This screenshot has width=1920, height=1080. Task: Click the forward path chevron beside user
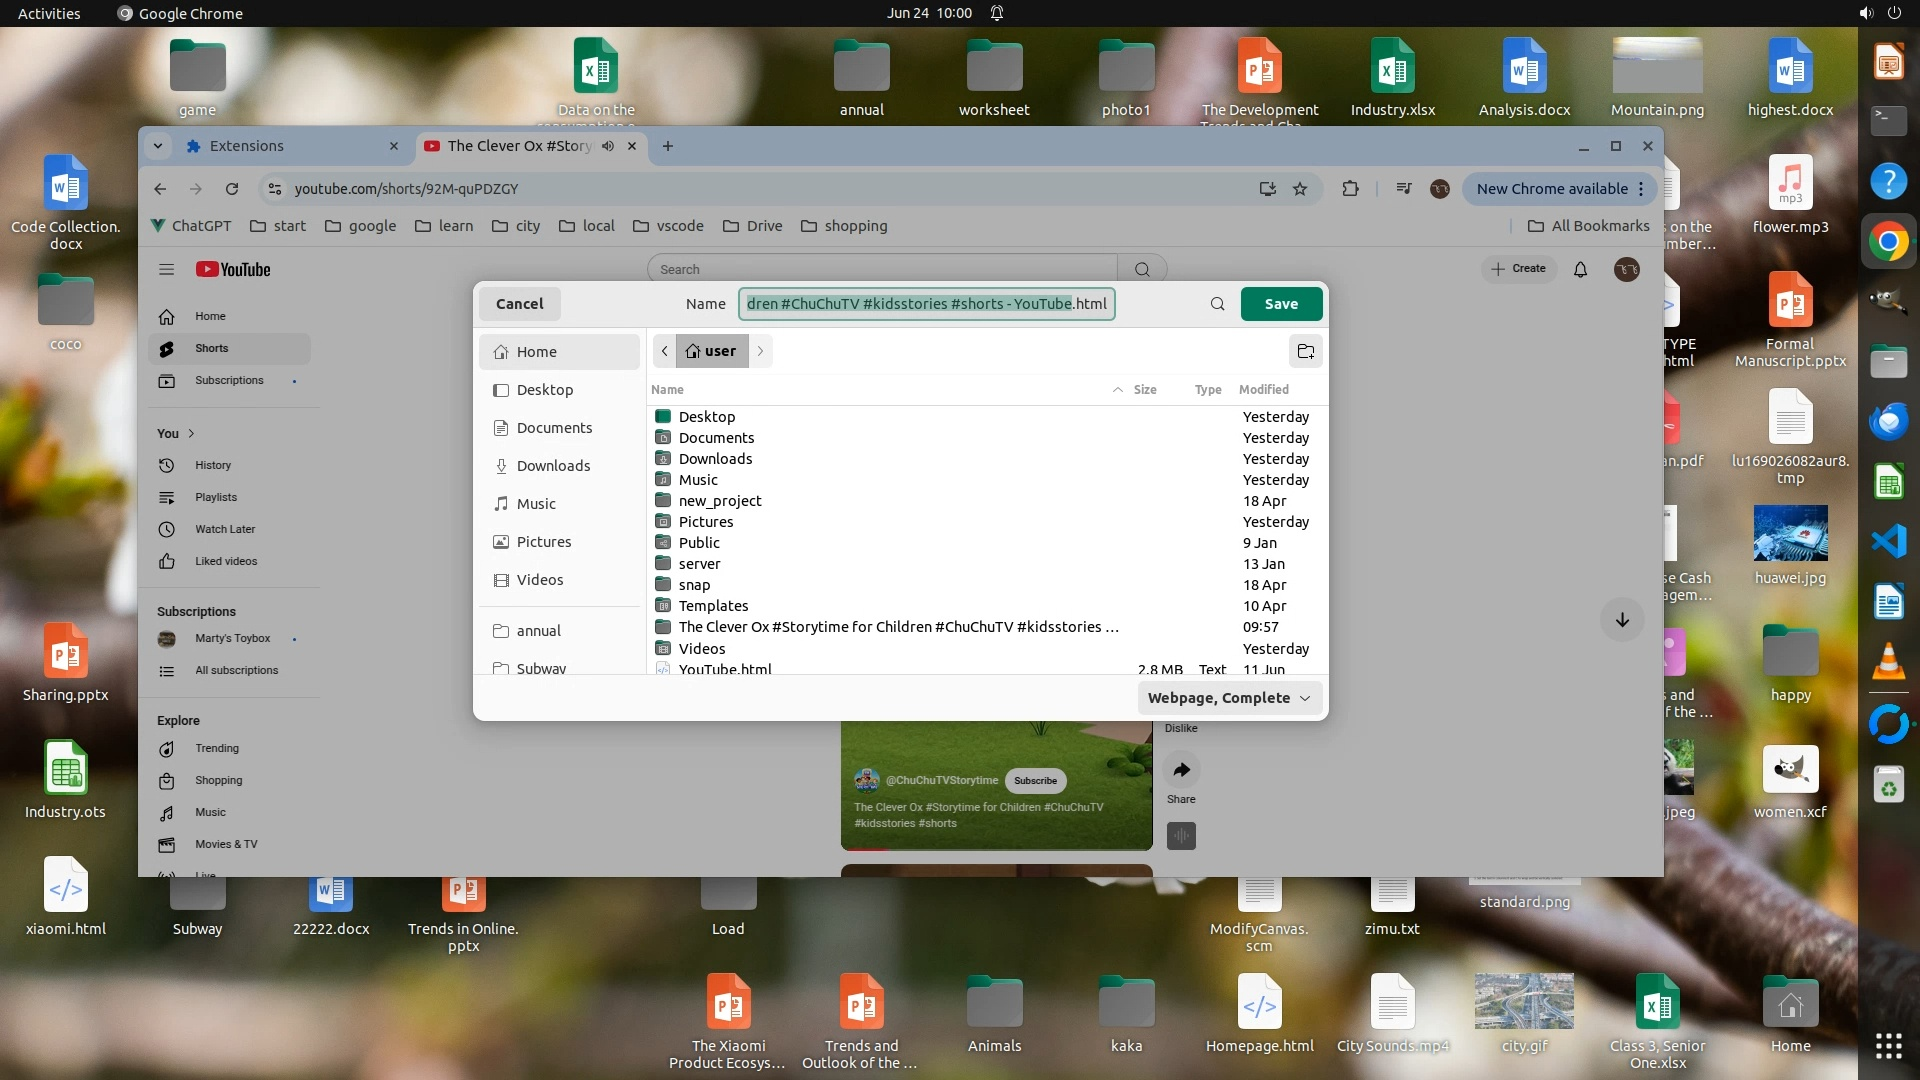(760, 351)
